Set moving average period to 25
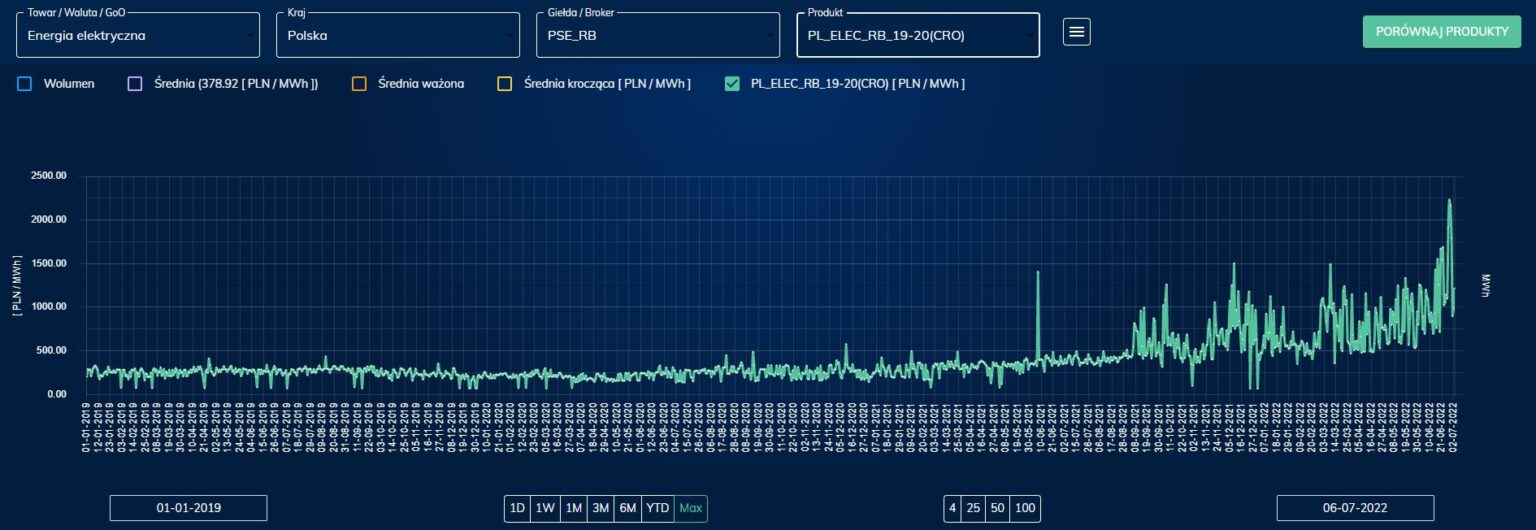Viewport: 1536px width, 530px height. click(972, 508)
